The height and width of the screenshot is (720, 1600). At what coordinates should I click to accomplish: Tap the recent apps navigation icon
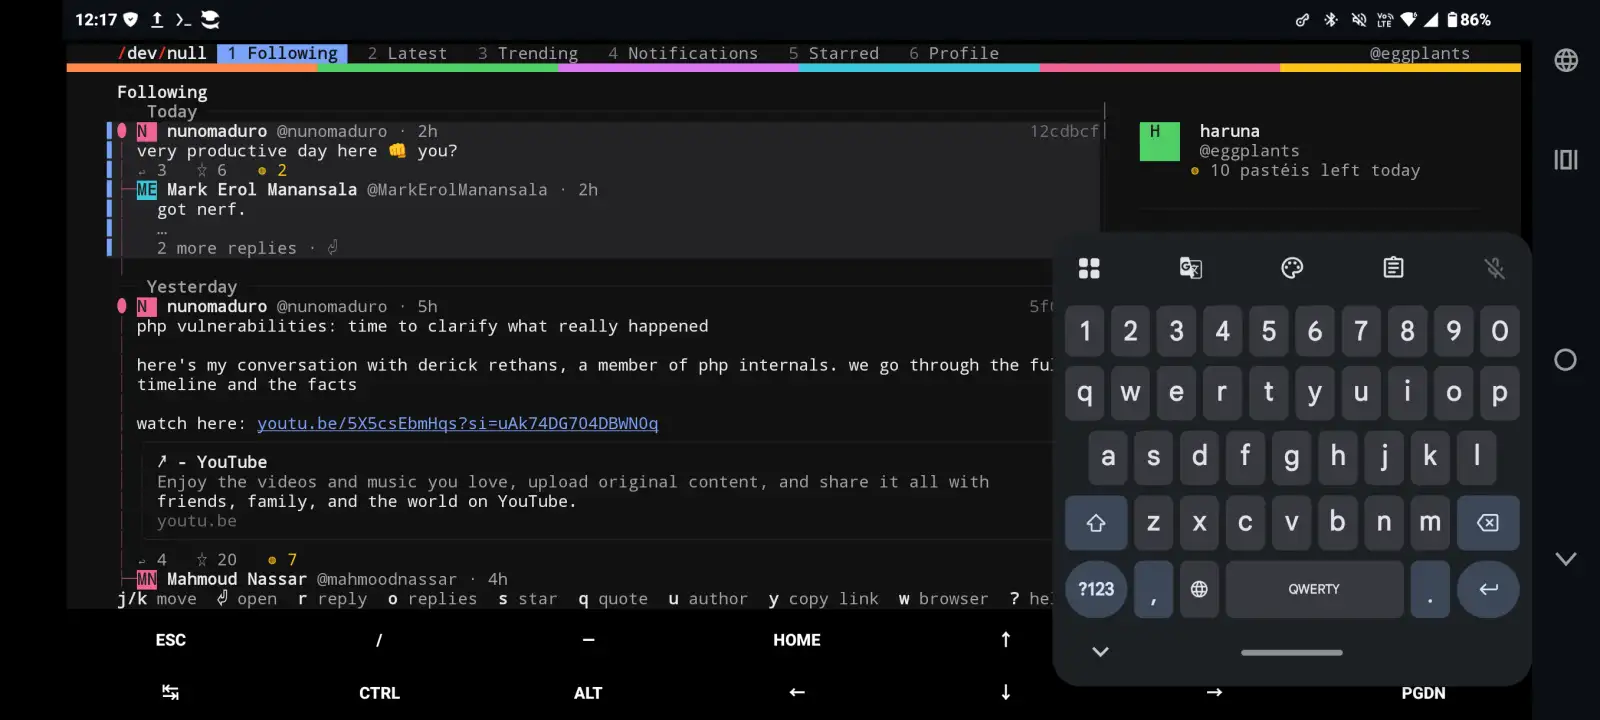1566,159
